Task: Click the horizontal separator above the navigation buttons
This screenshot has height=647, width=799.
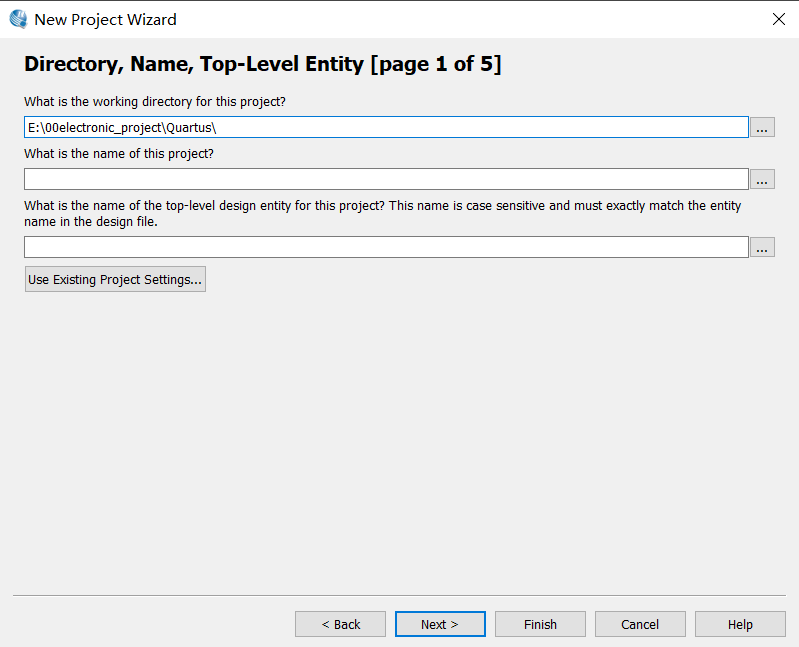Action: [400, 596]
